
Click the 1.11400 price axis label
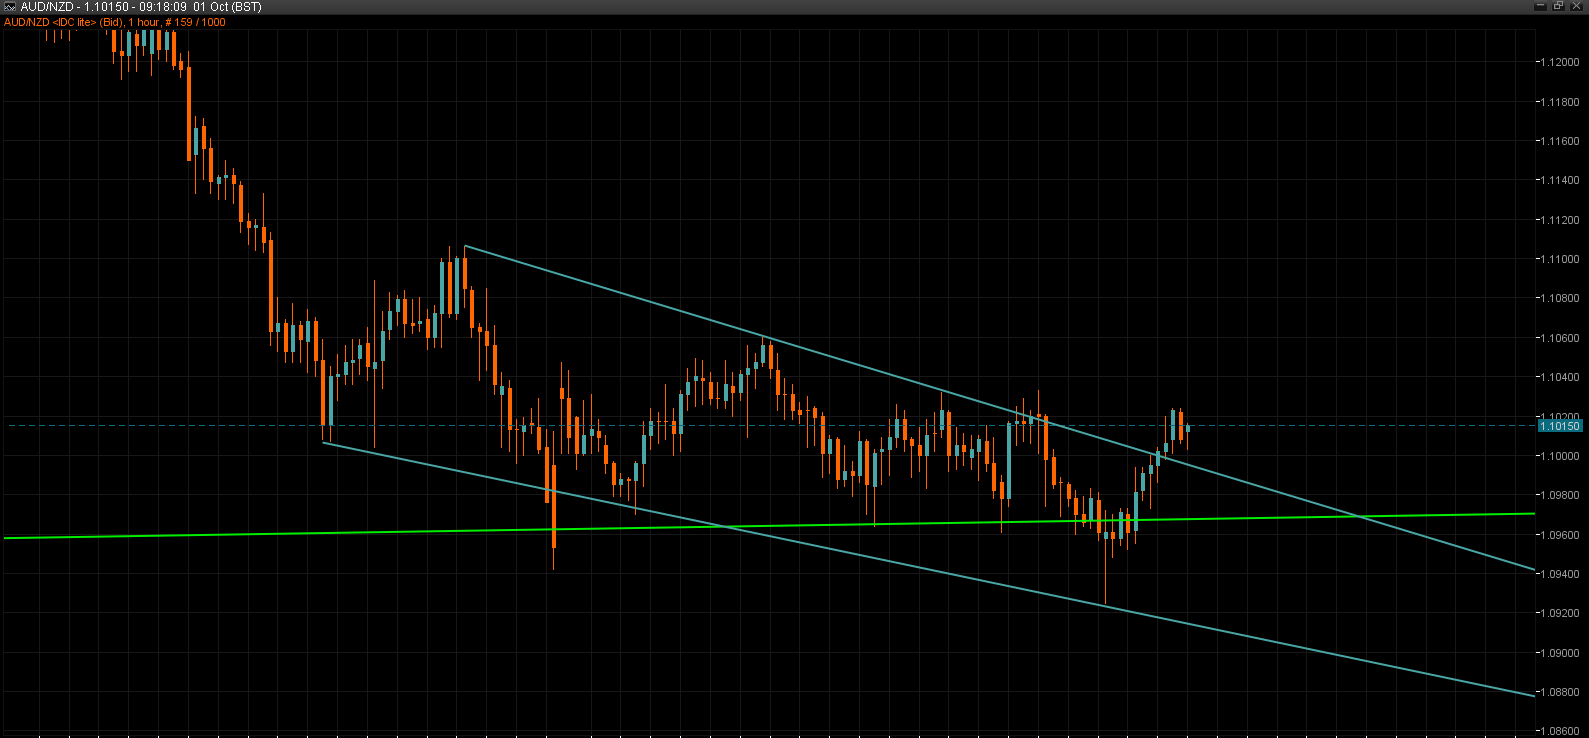[1560, 180]
